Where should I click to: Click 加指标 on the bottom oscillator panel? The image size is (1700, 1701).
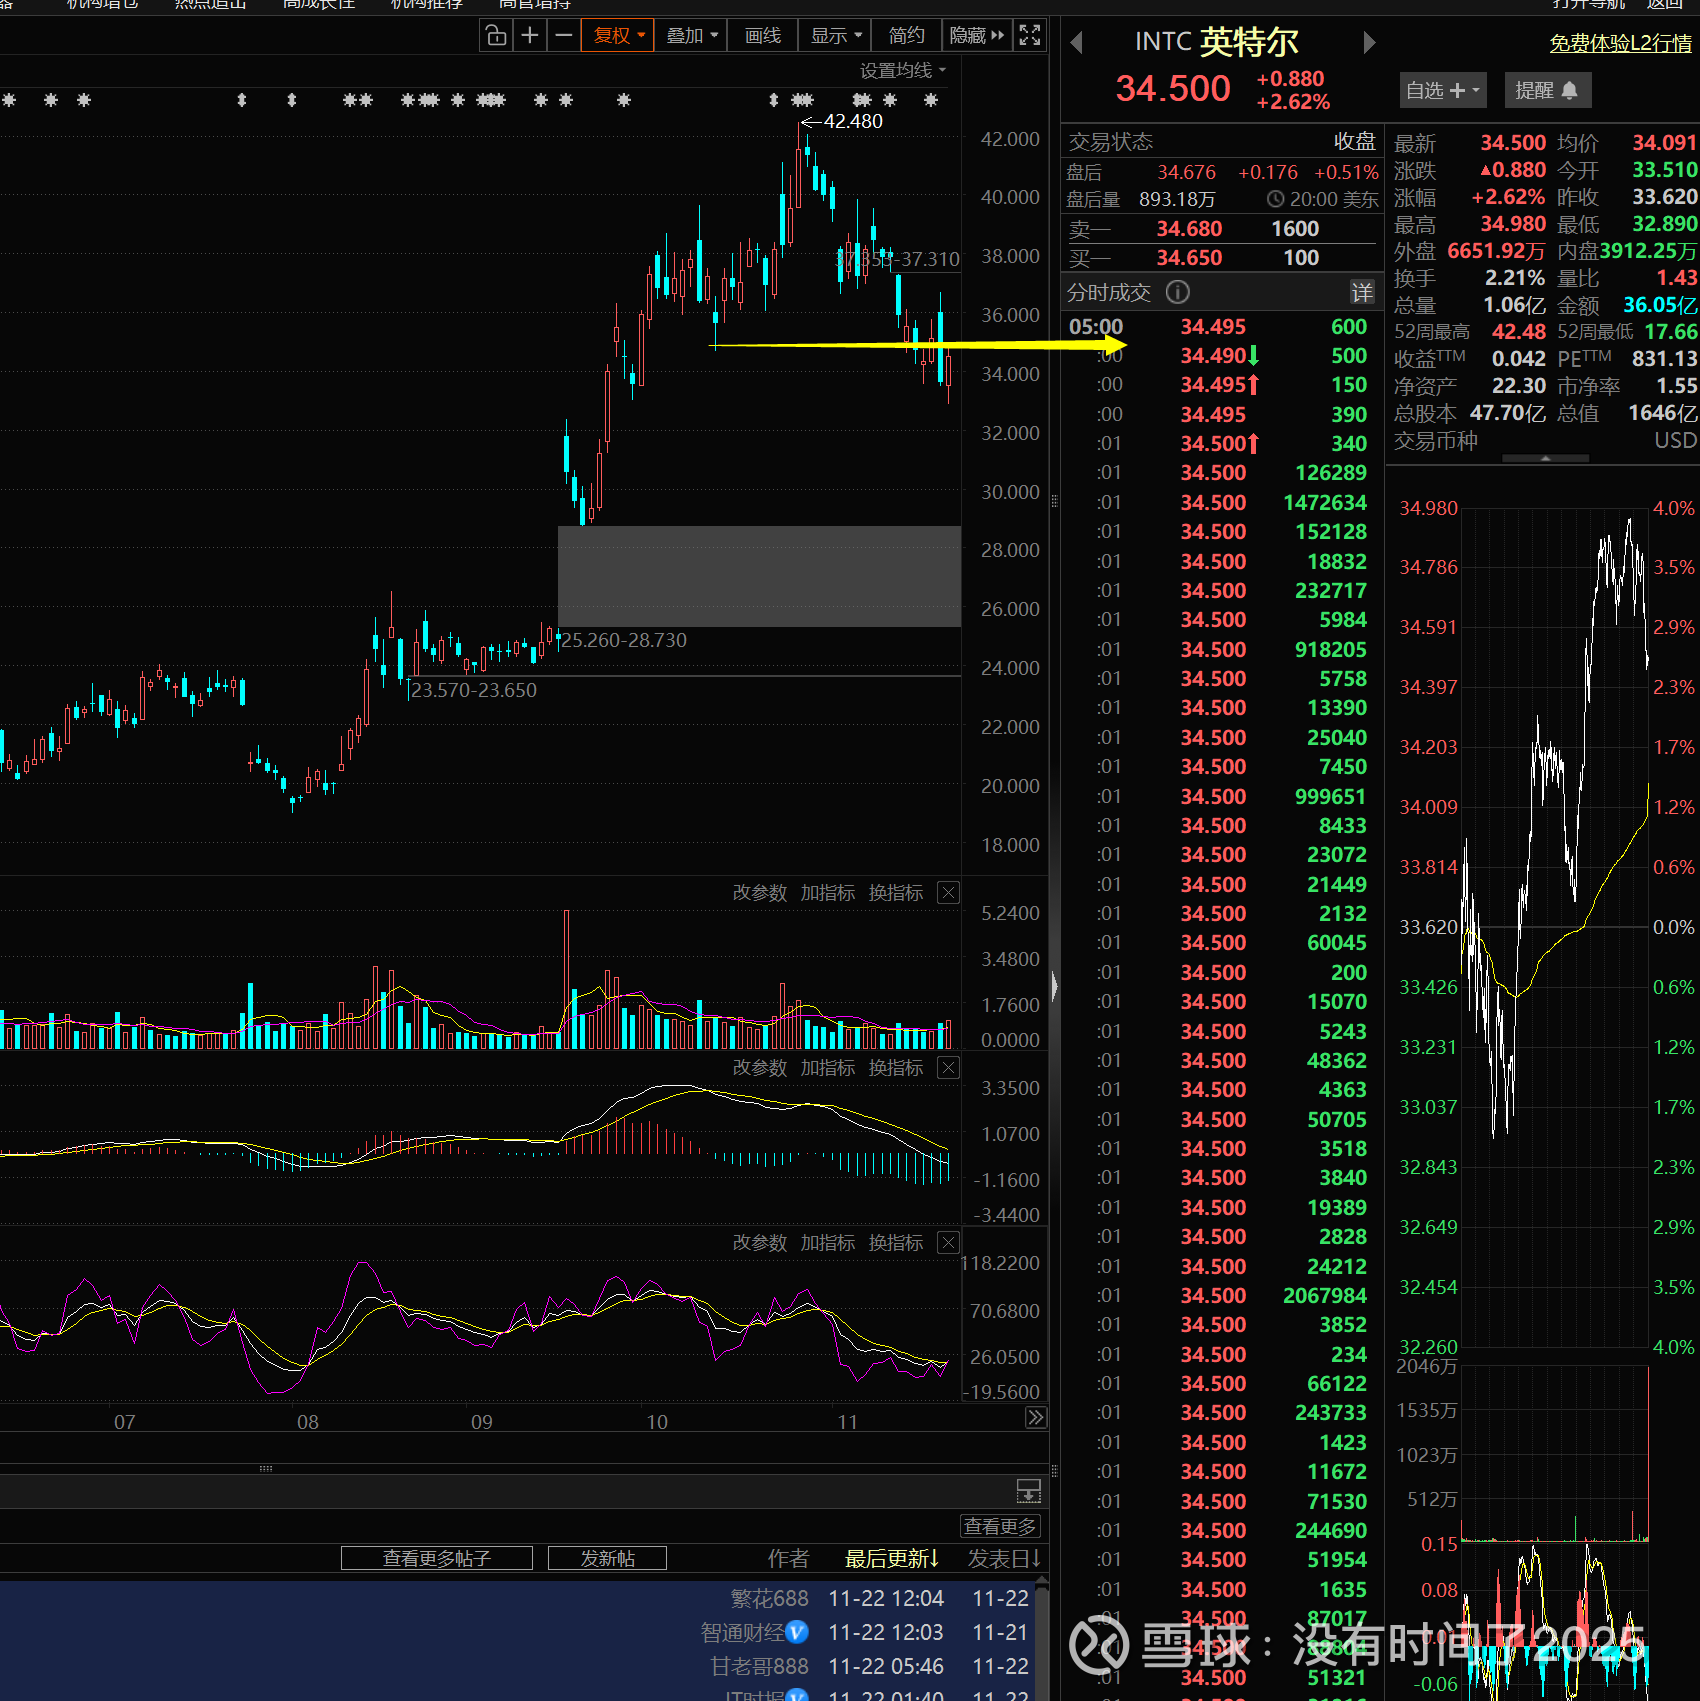point(828,1243)
